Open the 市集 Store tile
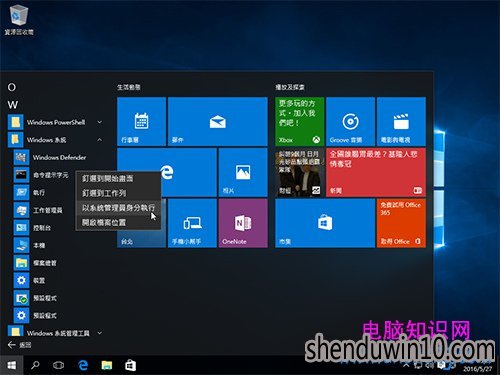The width and height of the screenshot is (500, 375). pyautogui.click(x=325, y=223)
